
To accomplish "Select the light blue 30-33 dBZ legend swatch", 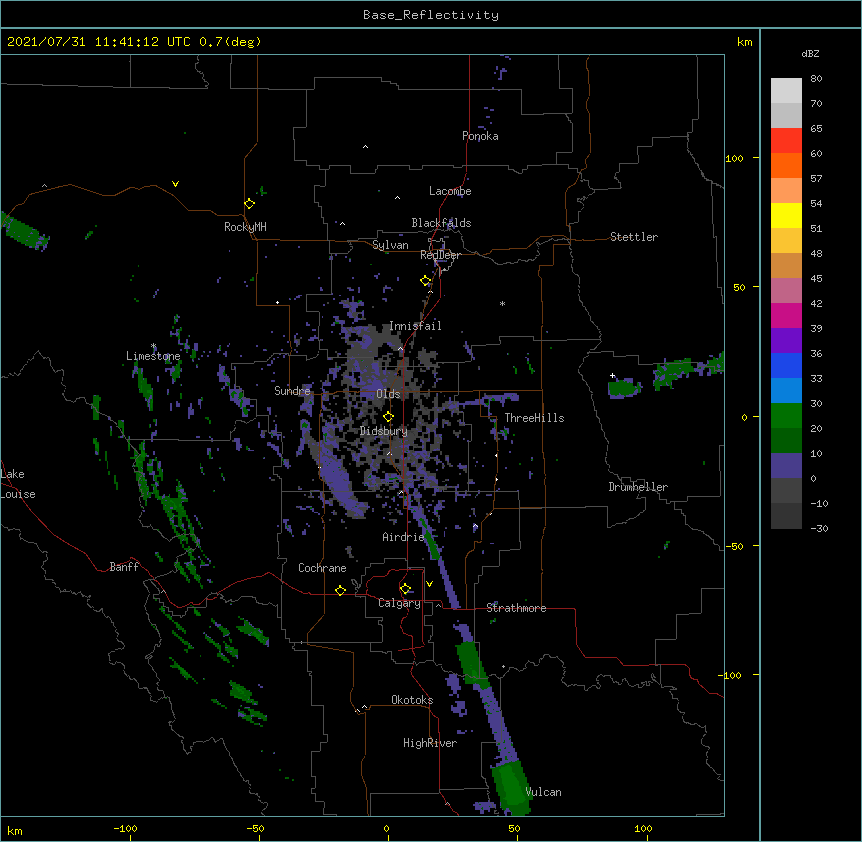I will coord(786,391).
